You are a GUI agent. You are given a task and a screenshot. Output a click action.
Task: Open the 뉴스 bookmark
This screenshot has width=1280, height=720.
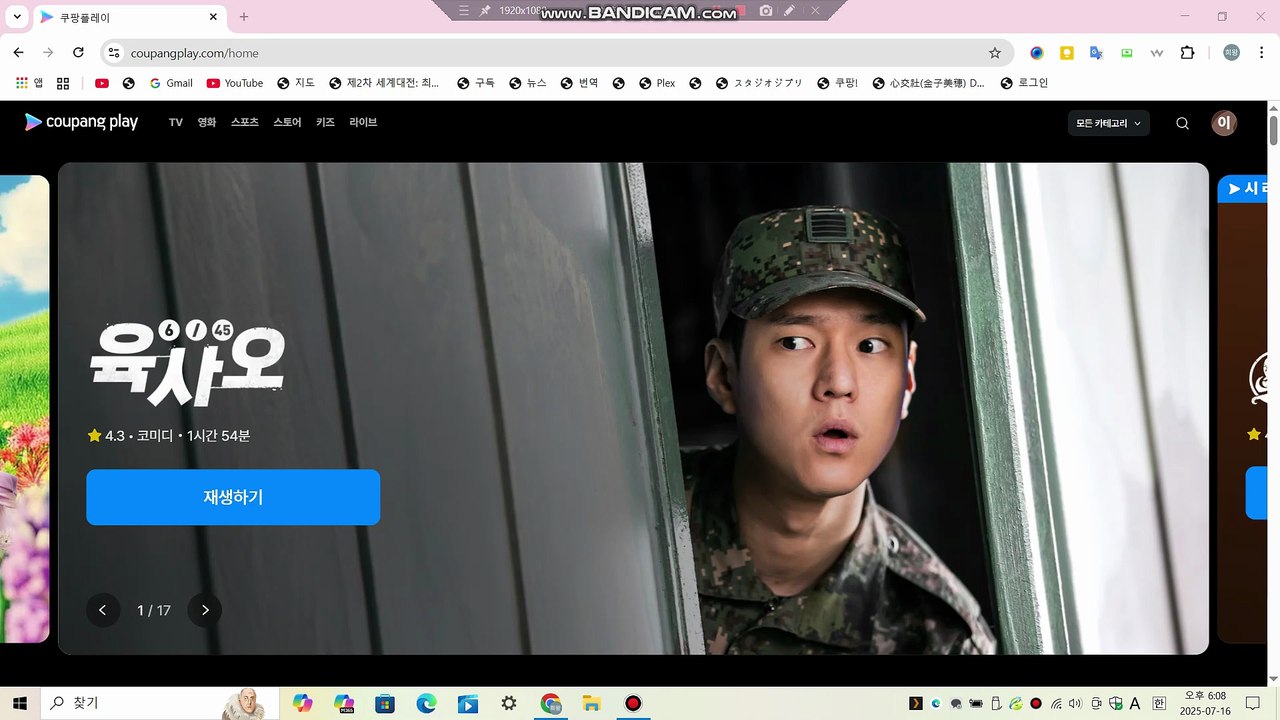click(528, 83)
